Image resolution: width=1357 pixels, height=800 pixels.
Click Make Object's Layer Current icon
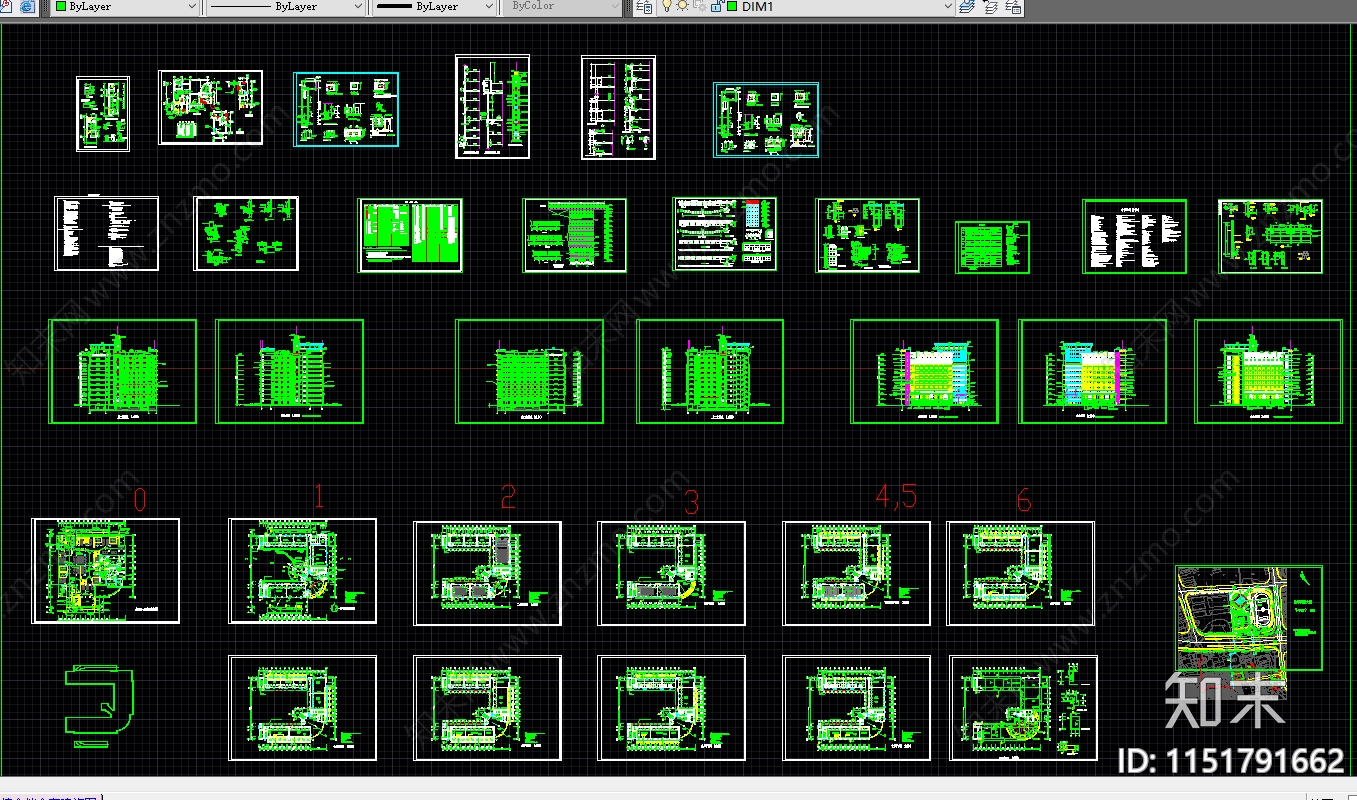pos(968,6)
